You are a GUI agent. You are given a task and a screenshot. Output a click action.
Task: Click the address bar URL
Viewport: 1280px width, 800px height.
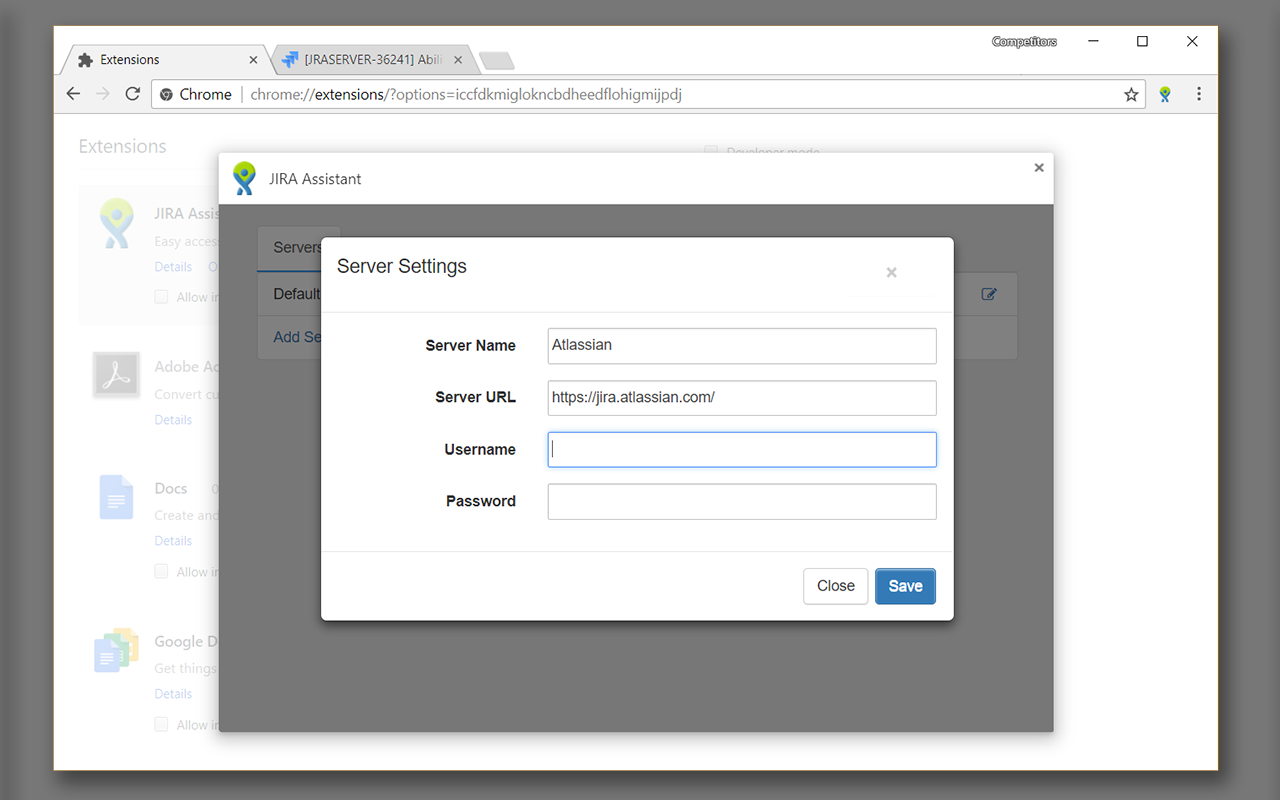pos(466,94)
